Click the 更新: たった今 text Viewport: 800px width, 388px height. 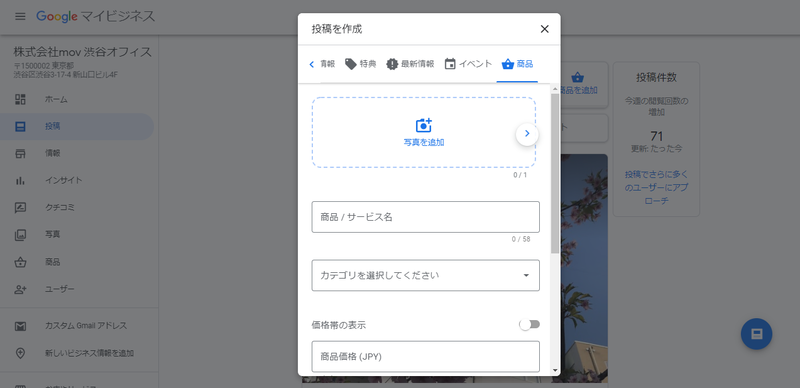[656, 149]
